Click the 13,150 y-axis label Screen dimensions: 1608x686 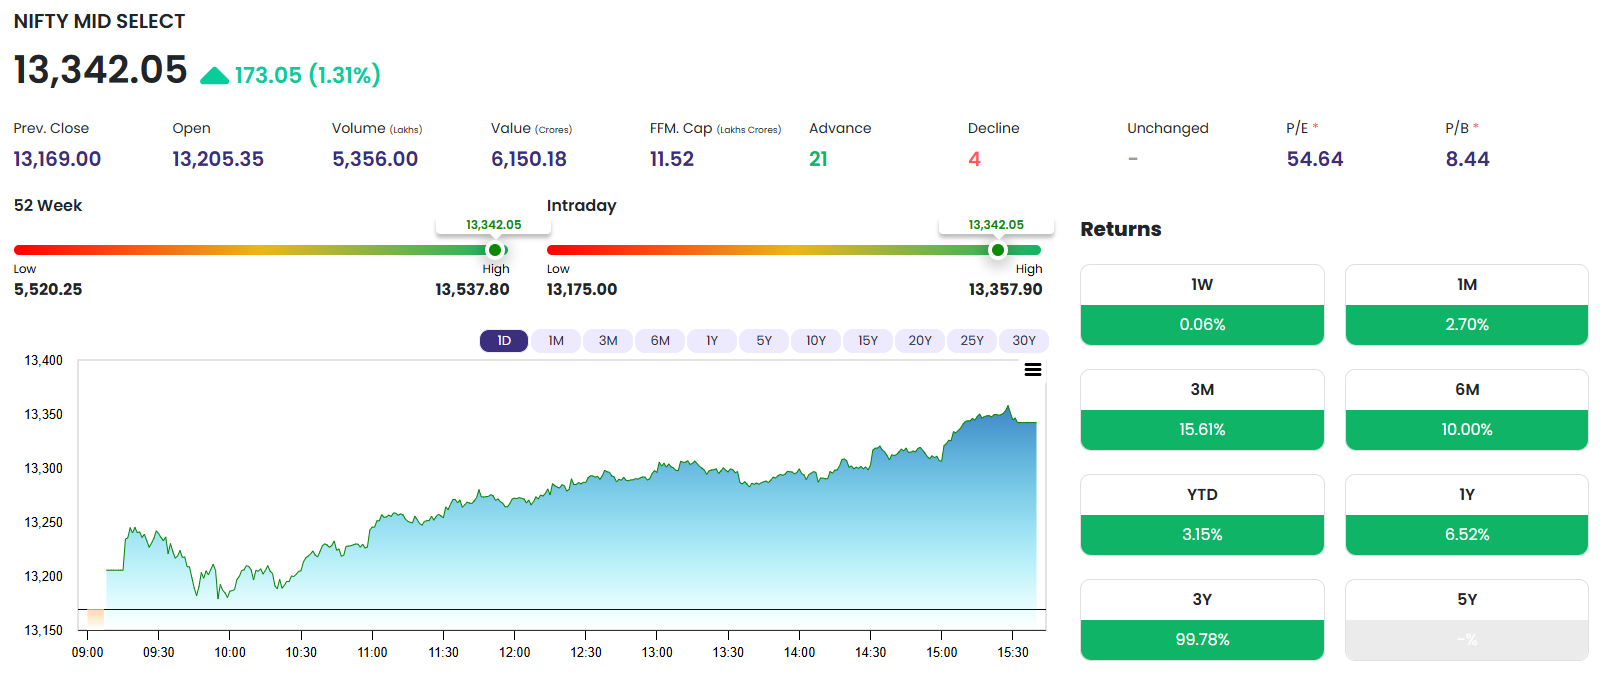click(43, 630)
